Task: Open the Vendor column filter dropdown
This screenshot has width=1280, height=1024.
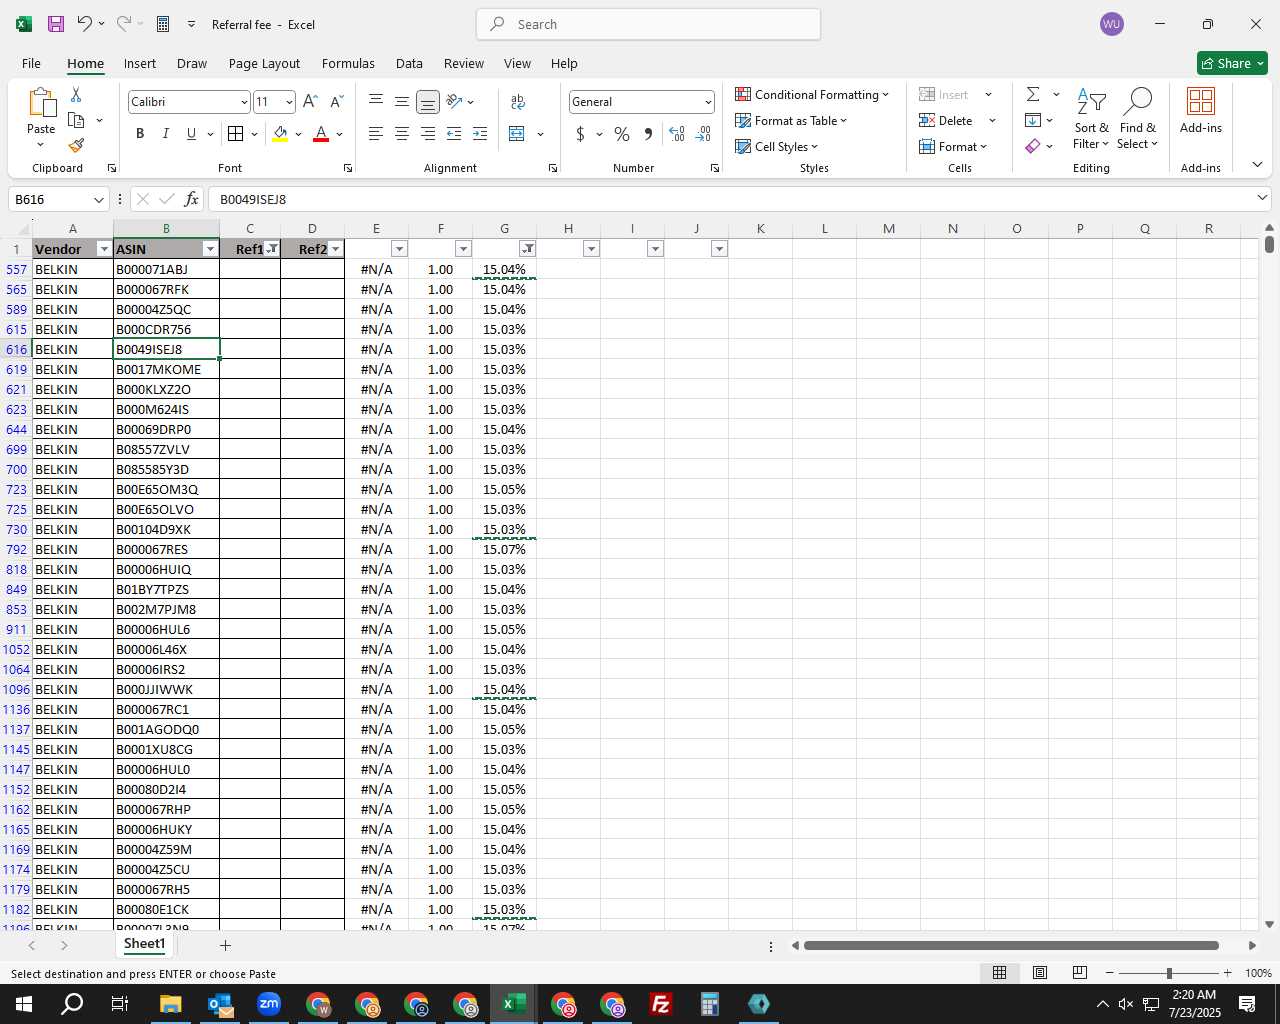Action: (104, 249)
